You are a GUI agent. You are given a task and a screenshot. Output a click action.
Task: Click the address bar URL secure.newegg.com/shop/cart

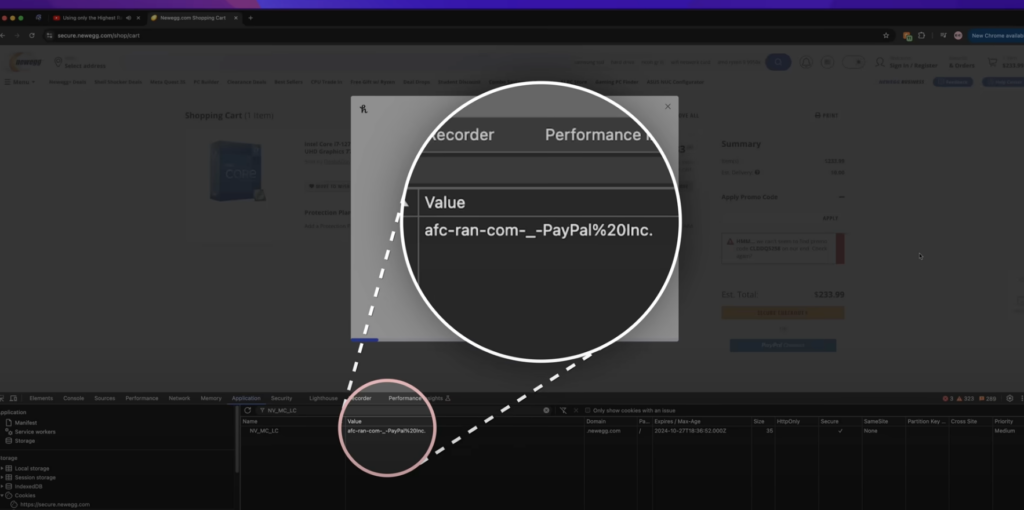(x=98, y=35)
